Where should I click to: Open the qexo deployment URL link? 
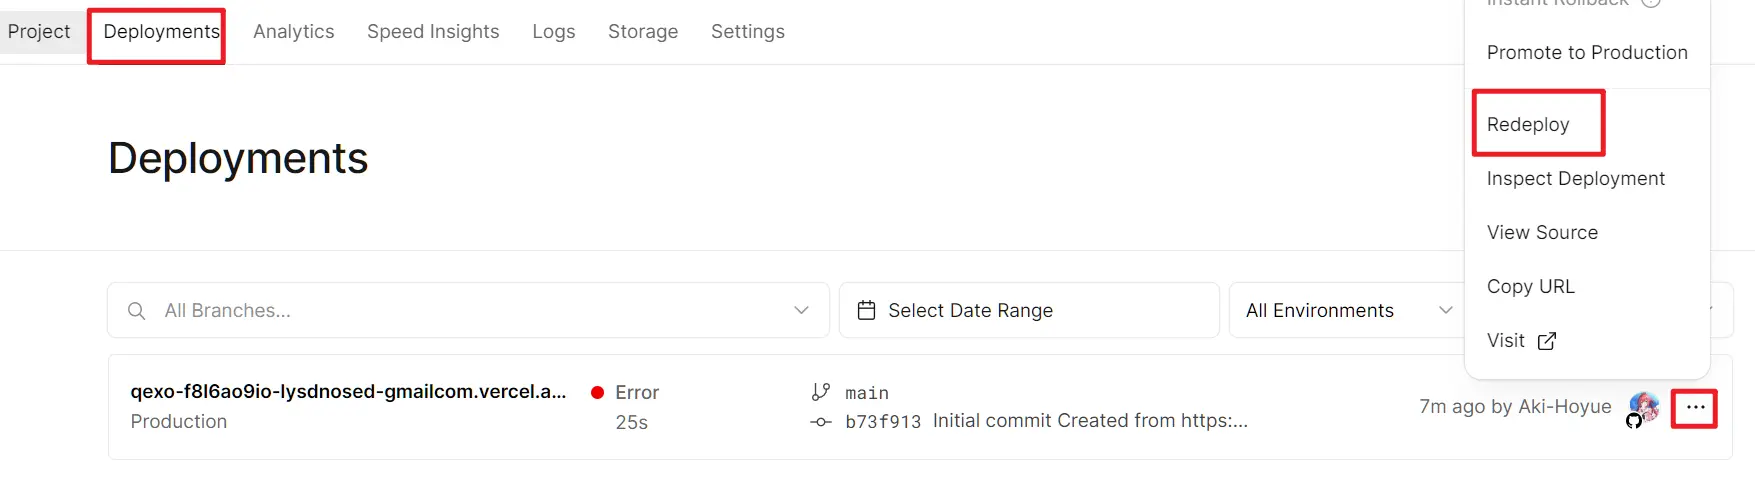pyautogui.click(x=348, y=391)
